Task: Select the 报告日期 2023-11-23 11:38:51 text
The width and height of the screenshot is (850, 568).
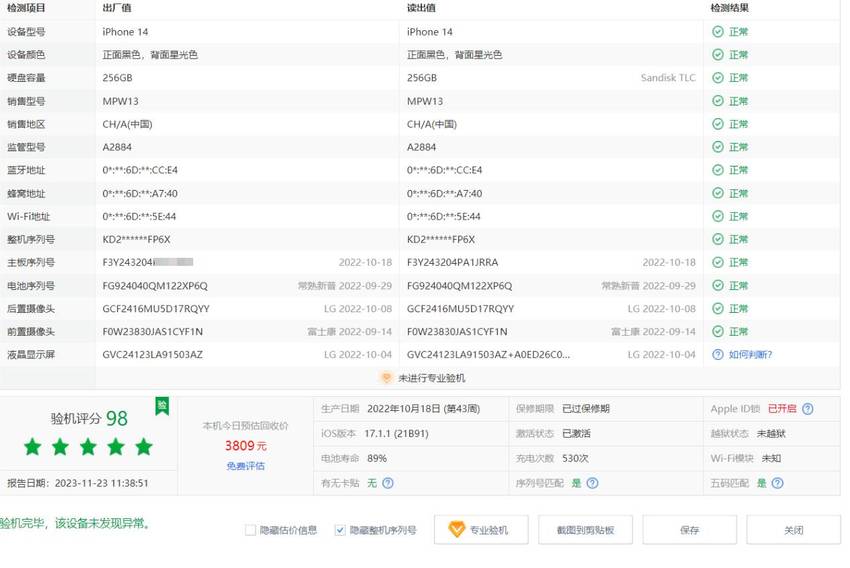Action: tap(78, 483)
